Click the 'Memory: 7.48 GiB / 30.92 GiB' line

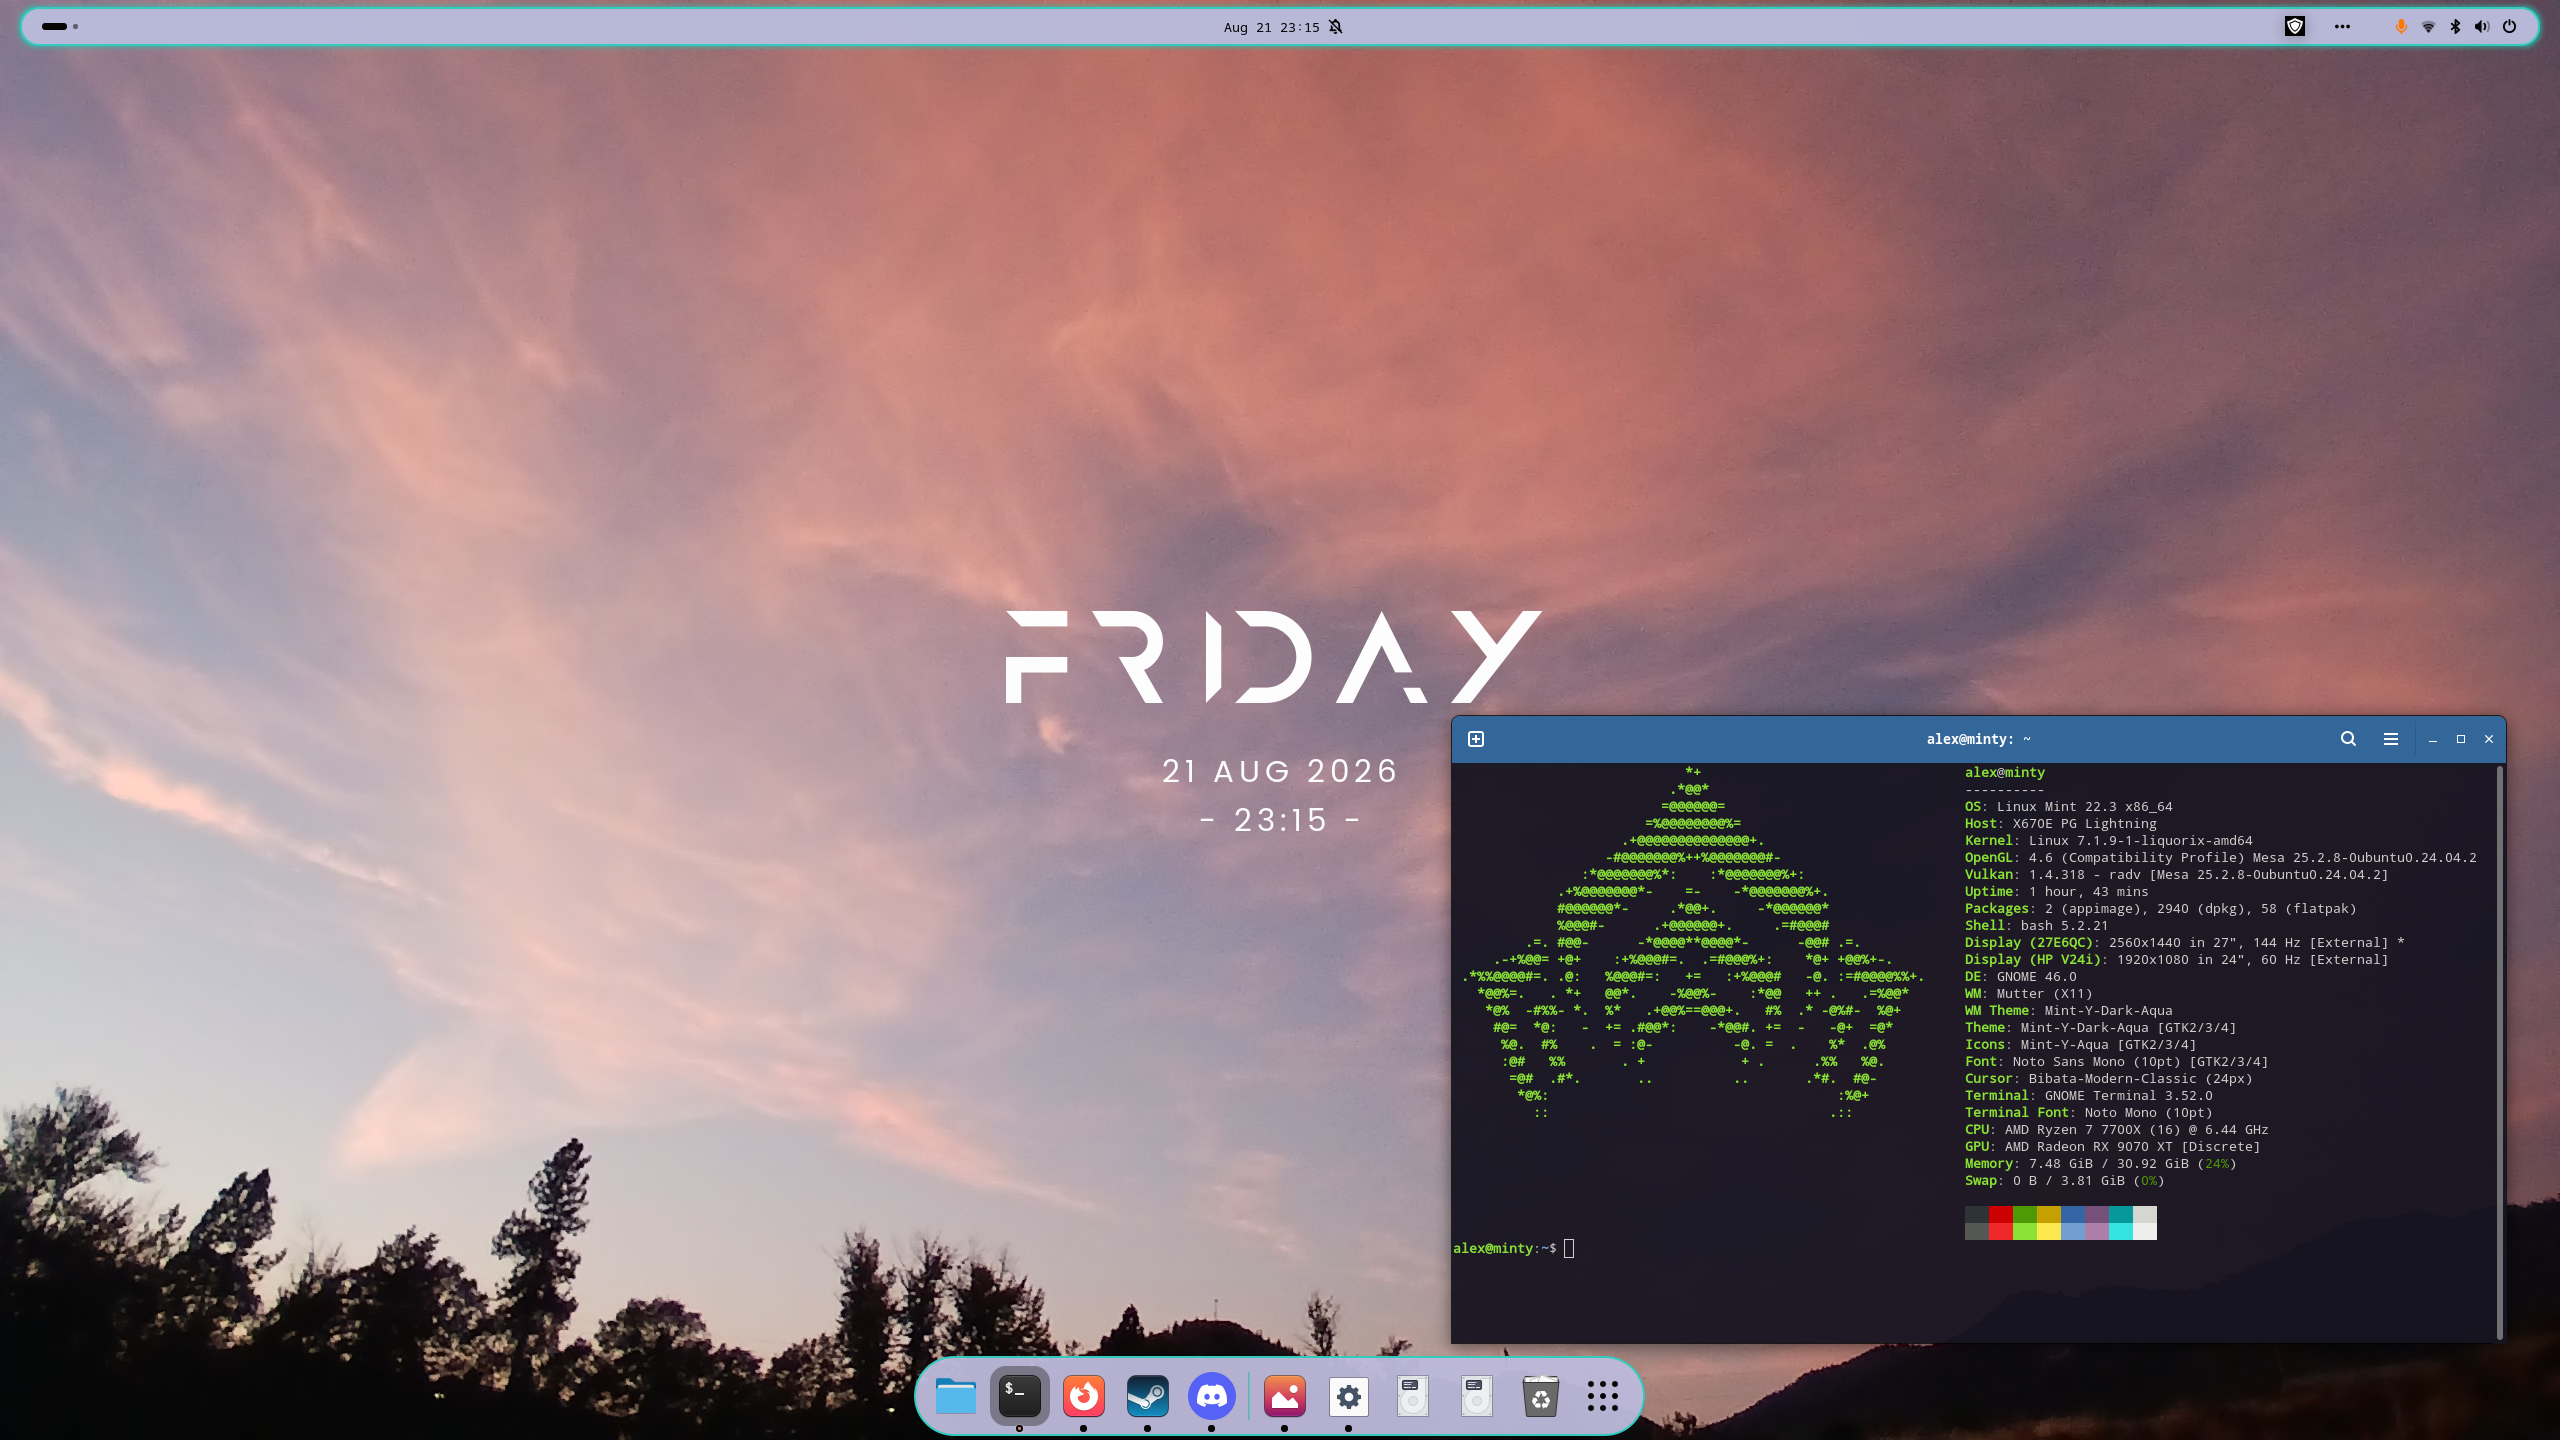click(x=2100, y=1163)
